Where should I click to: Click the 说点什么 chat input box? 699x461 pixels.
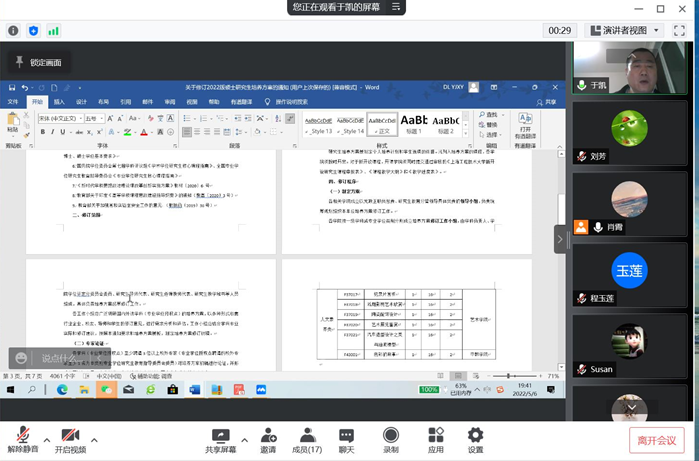pos(57,358)
